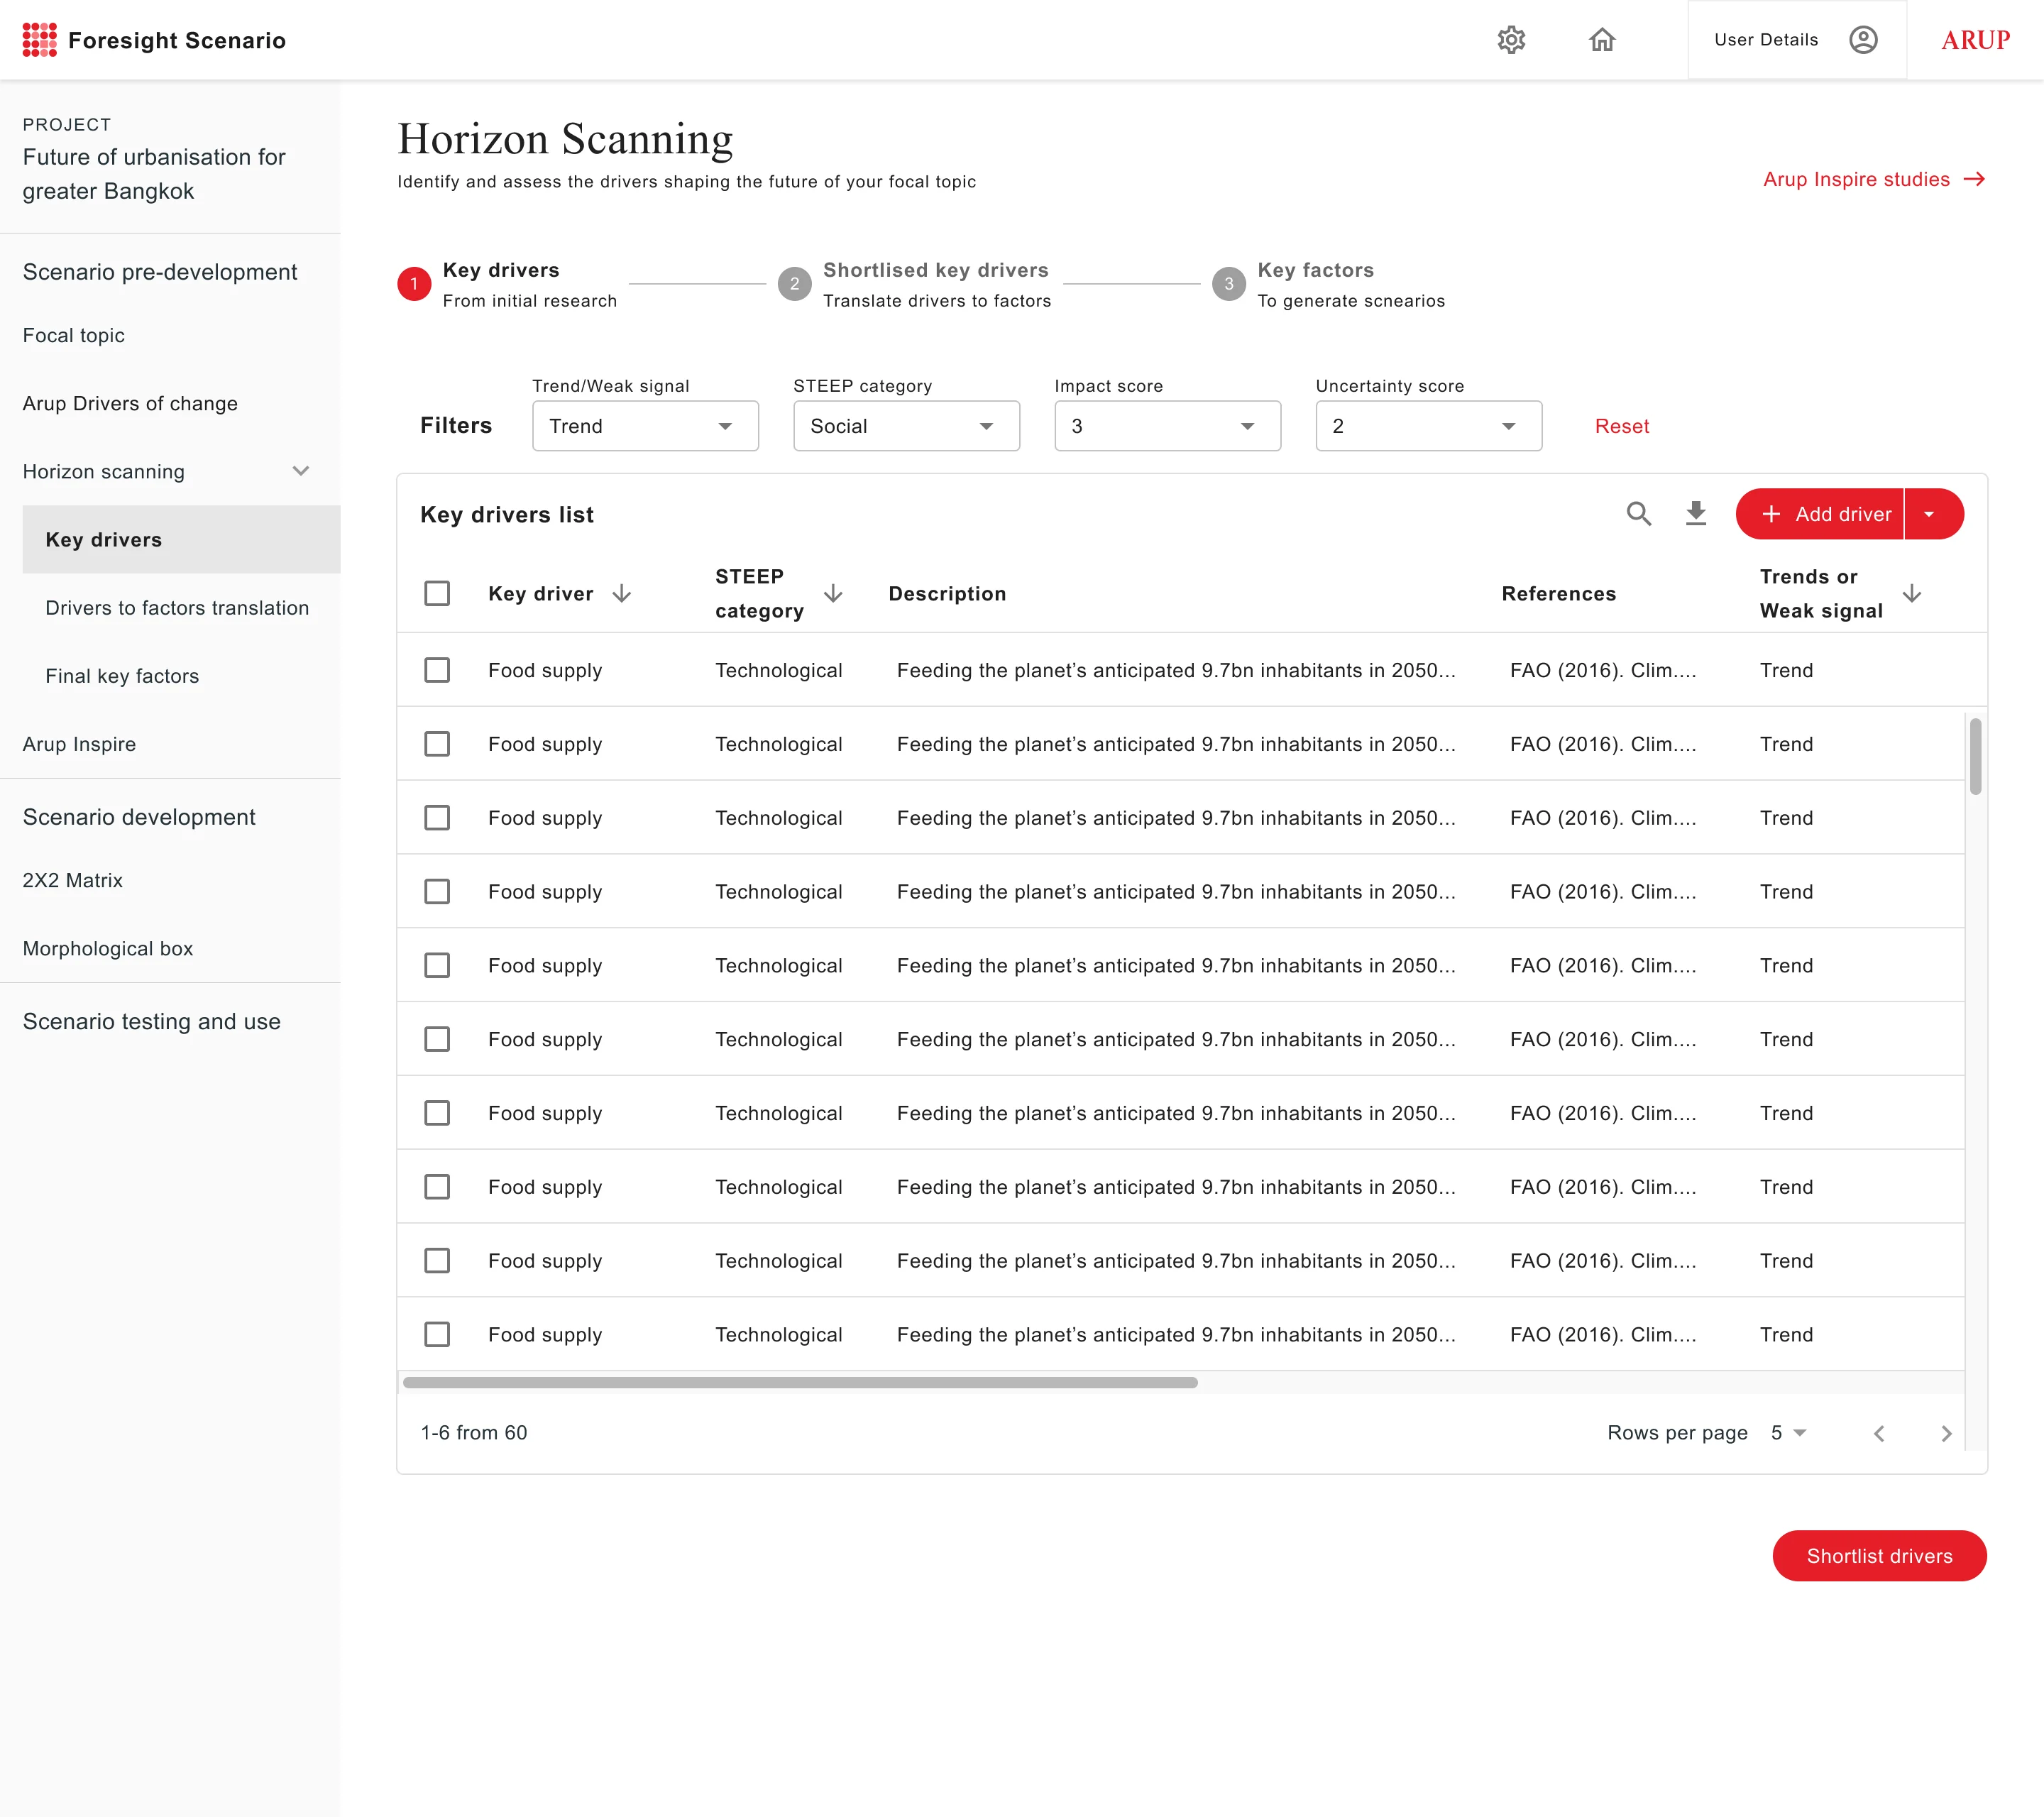Check the first Food supply row
The width and height of the screenshot is (2044, 1817).
pyautogui.click(x=437, y=670)
